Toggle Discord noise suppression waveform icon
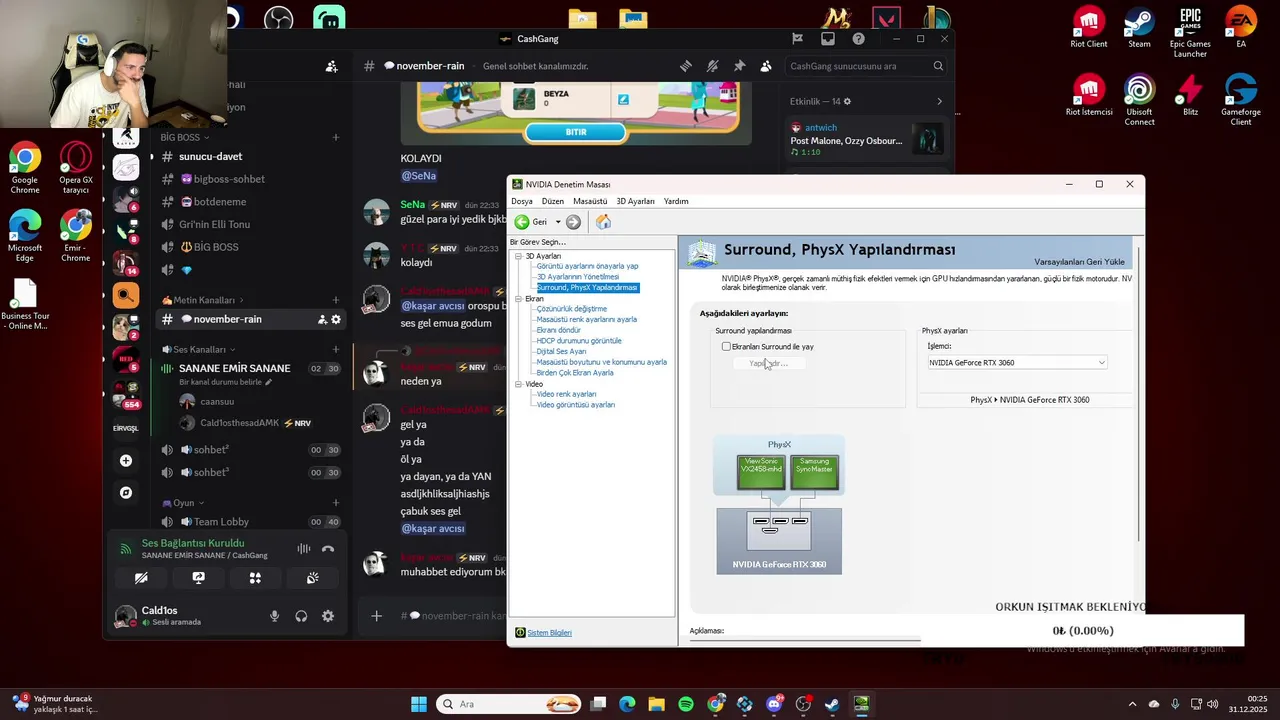The image size is (1280, 720). click(x=303, y=549)
